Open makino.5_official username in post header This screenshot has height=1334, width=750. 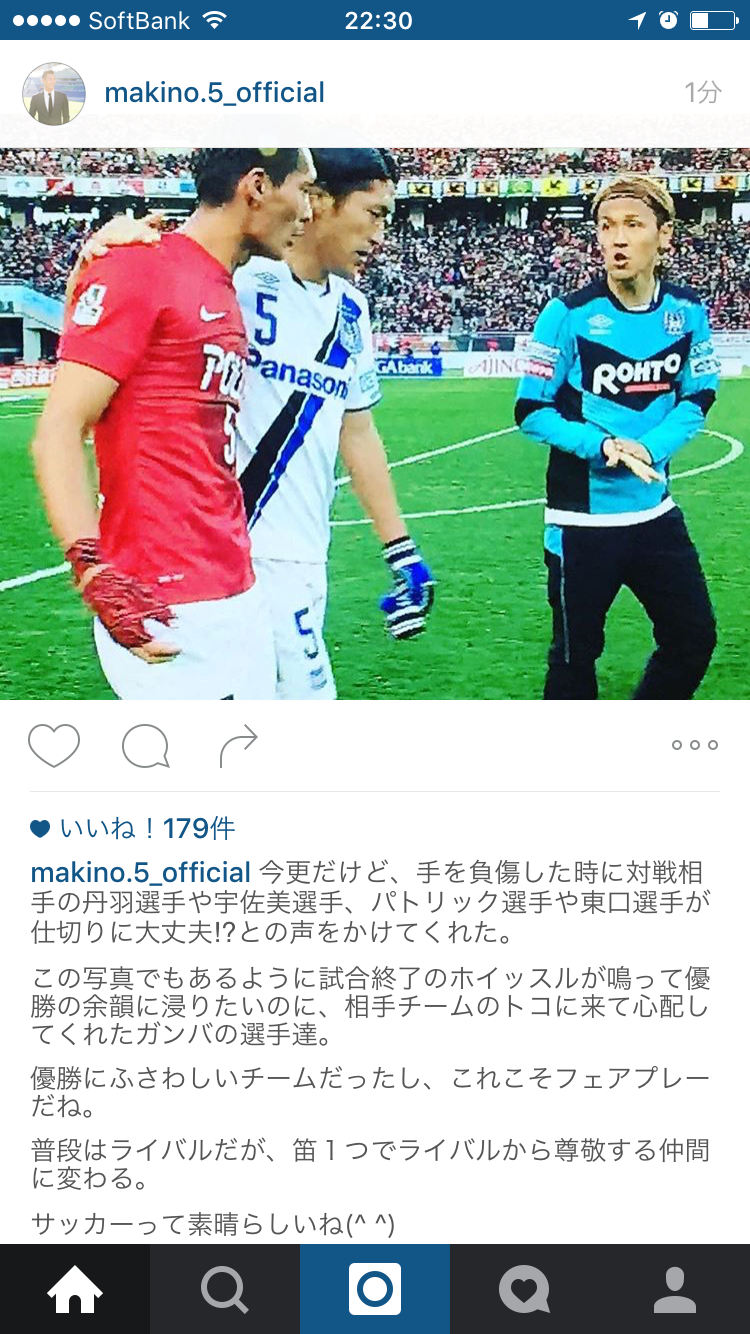[x=215, y=93]
